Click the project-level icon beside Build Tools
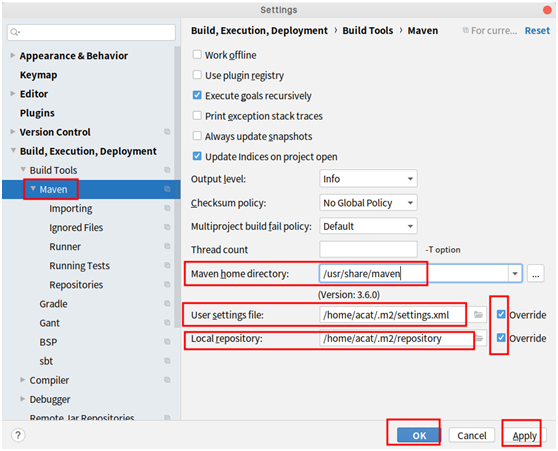Image resolution: width=558 pixels, height=451 pixels. [167, 170]
